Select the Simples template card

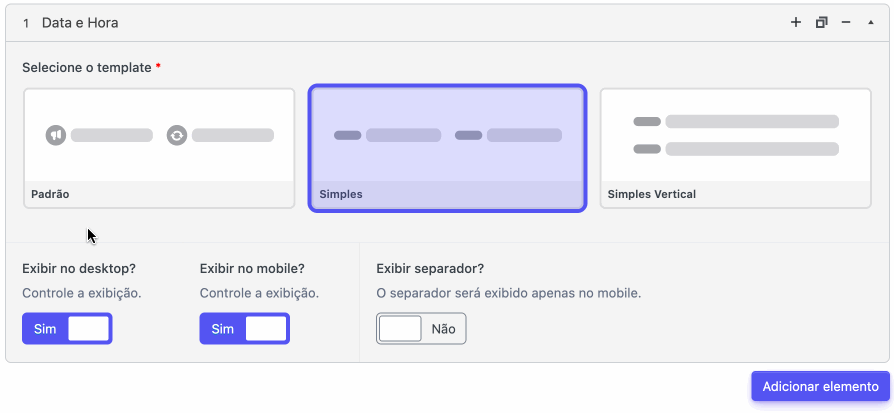pyautogui.click(x=448, y=148)
